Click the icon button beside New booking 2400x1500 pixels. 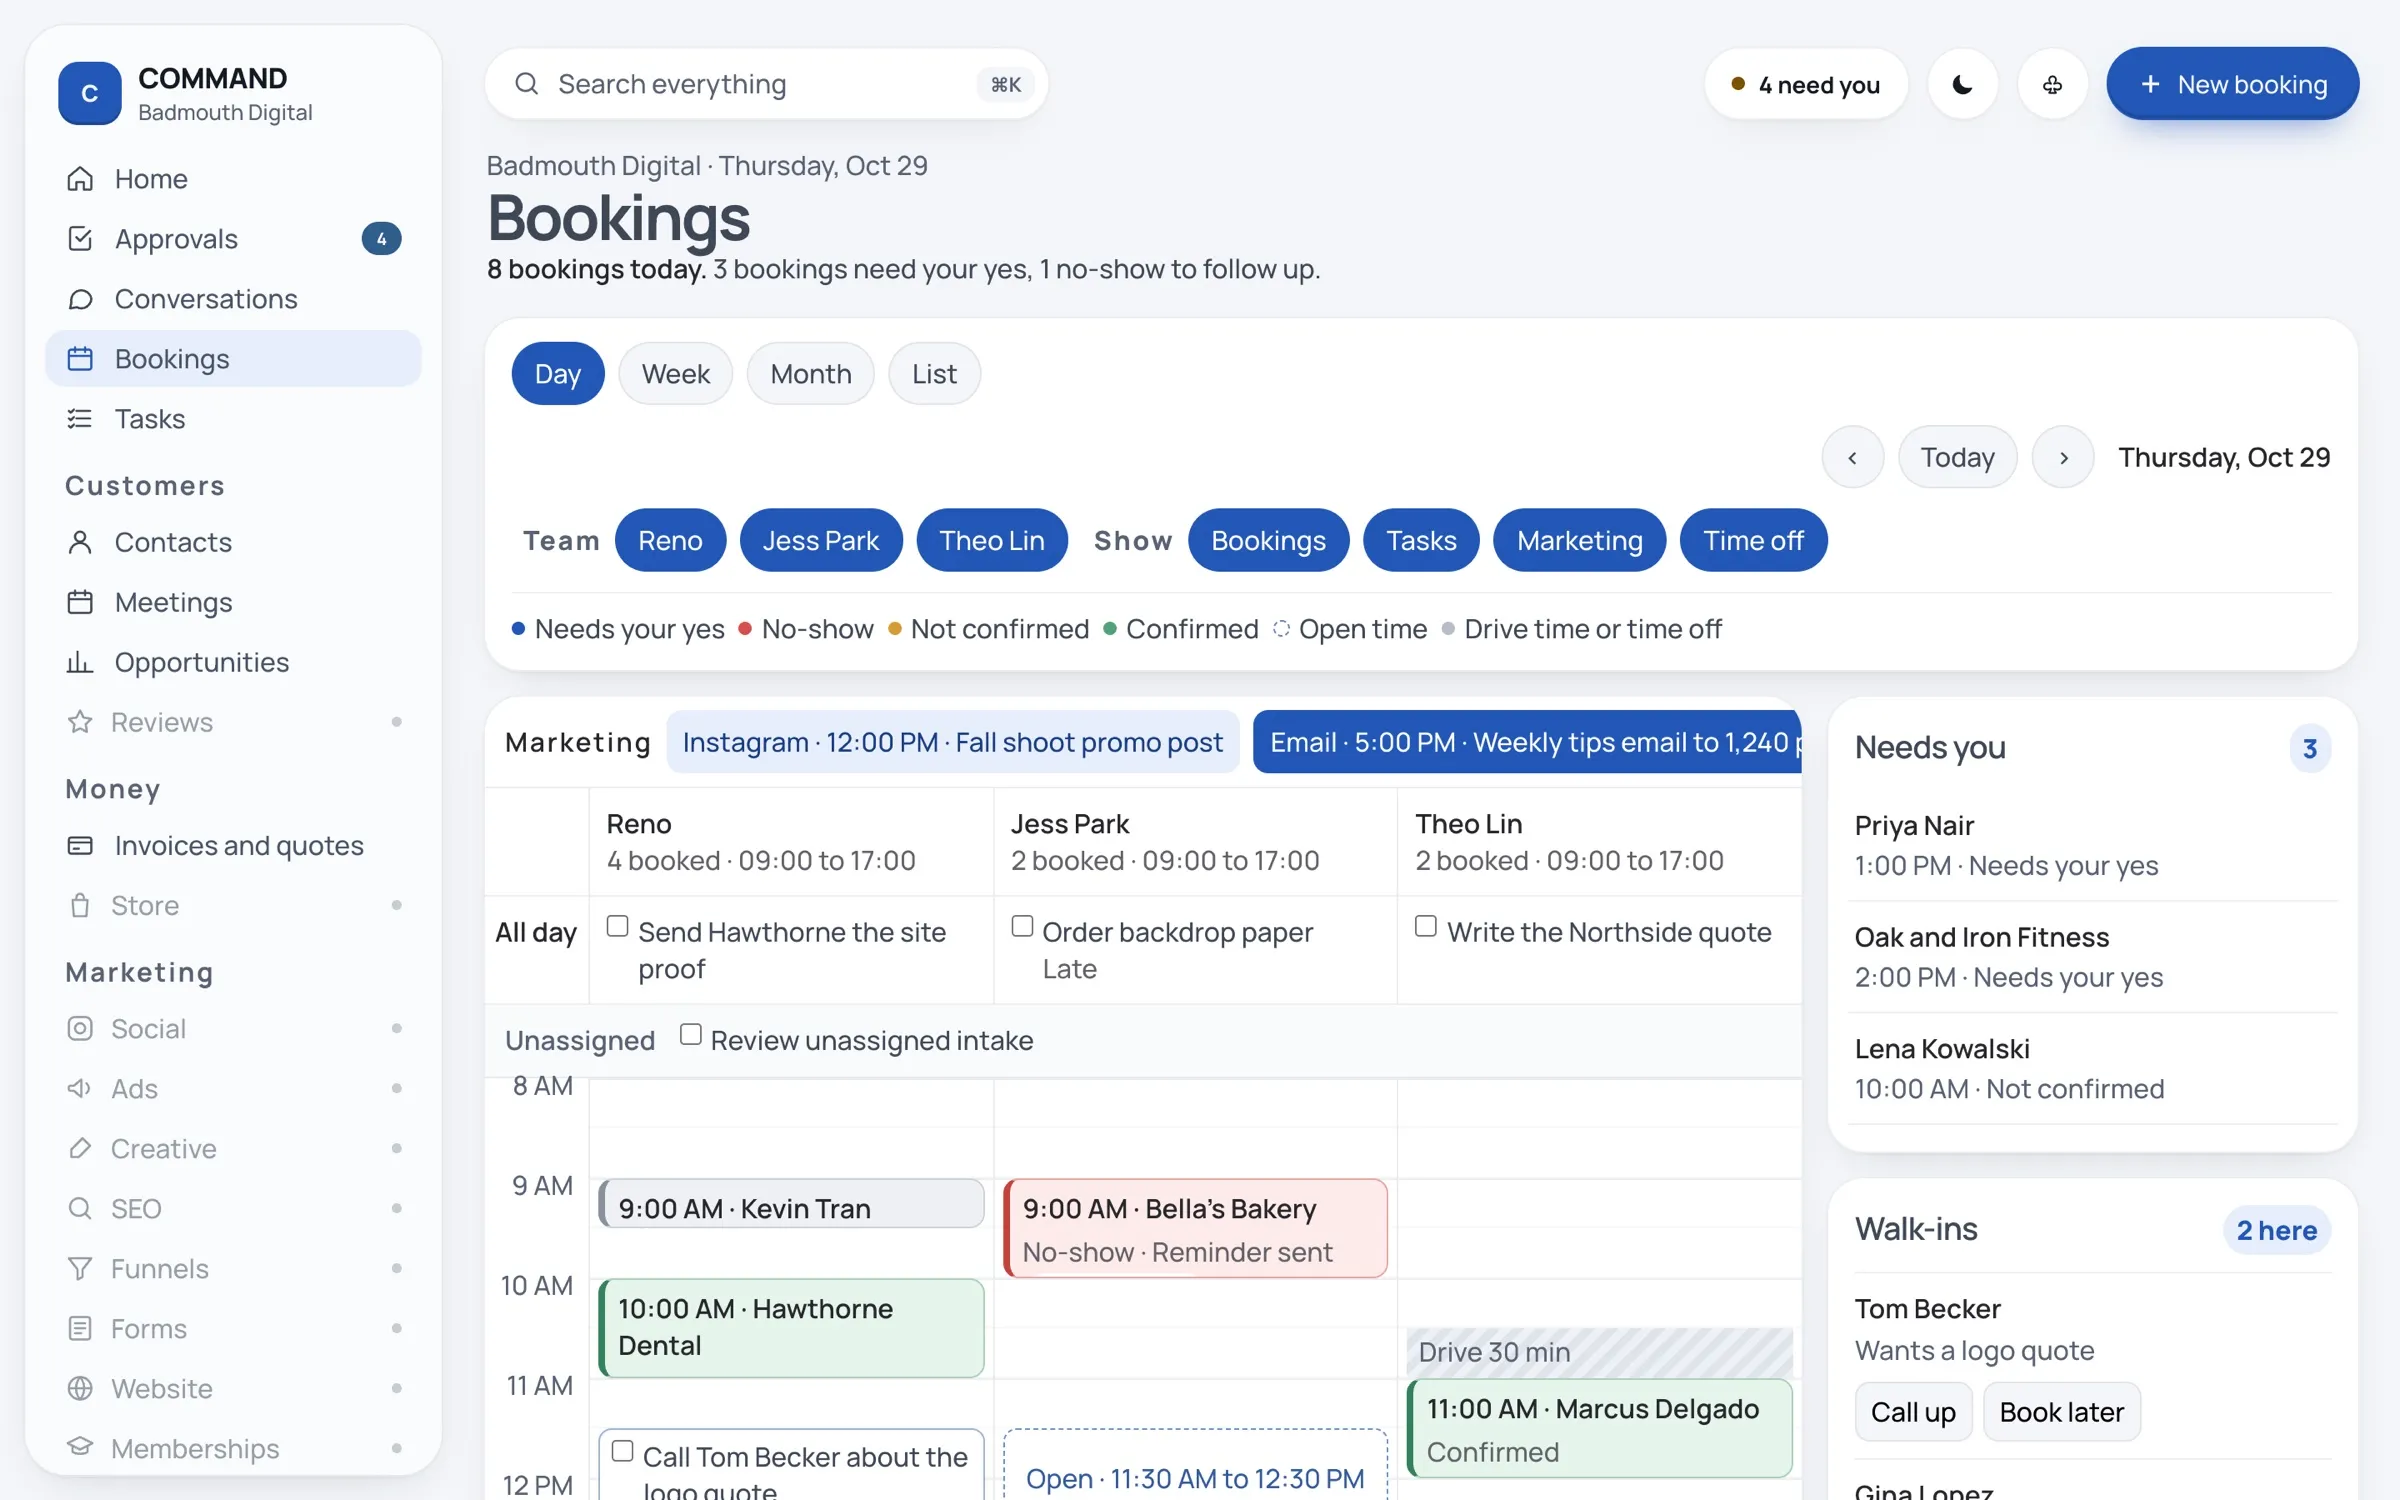tap(2052, 85)
